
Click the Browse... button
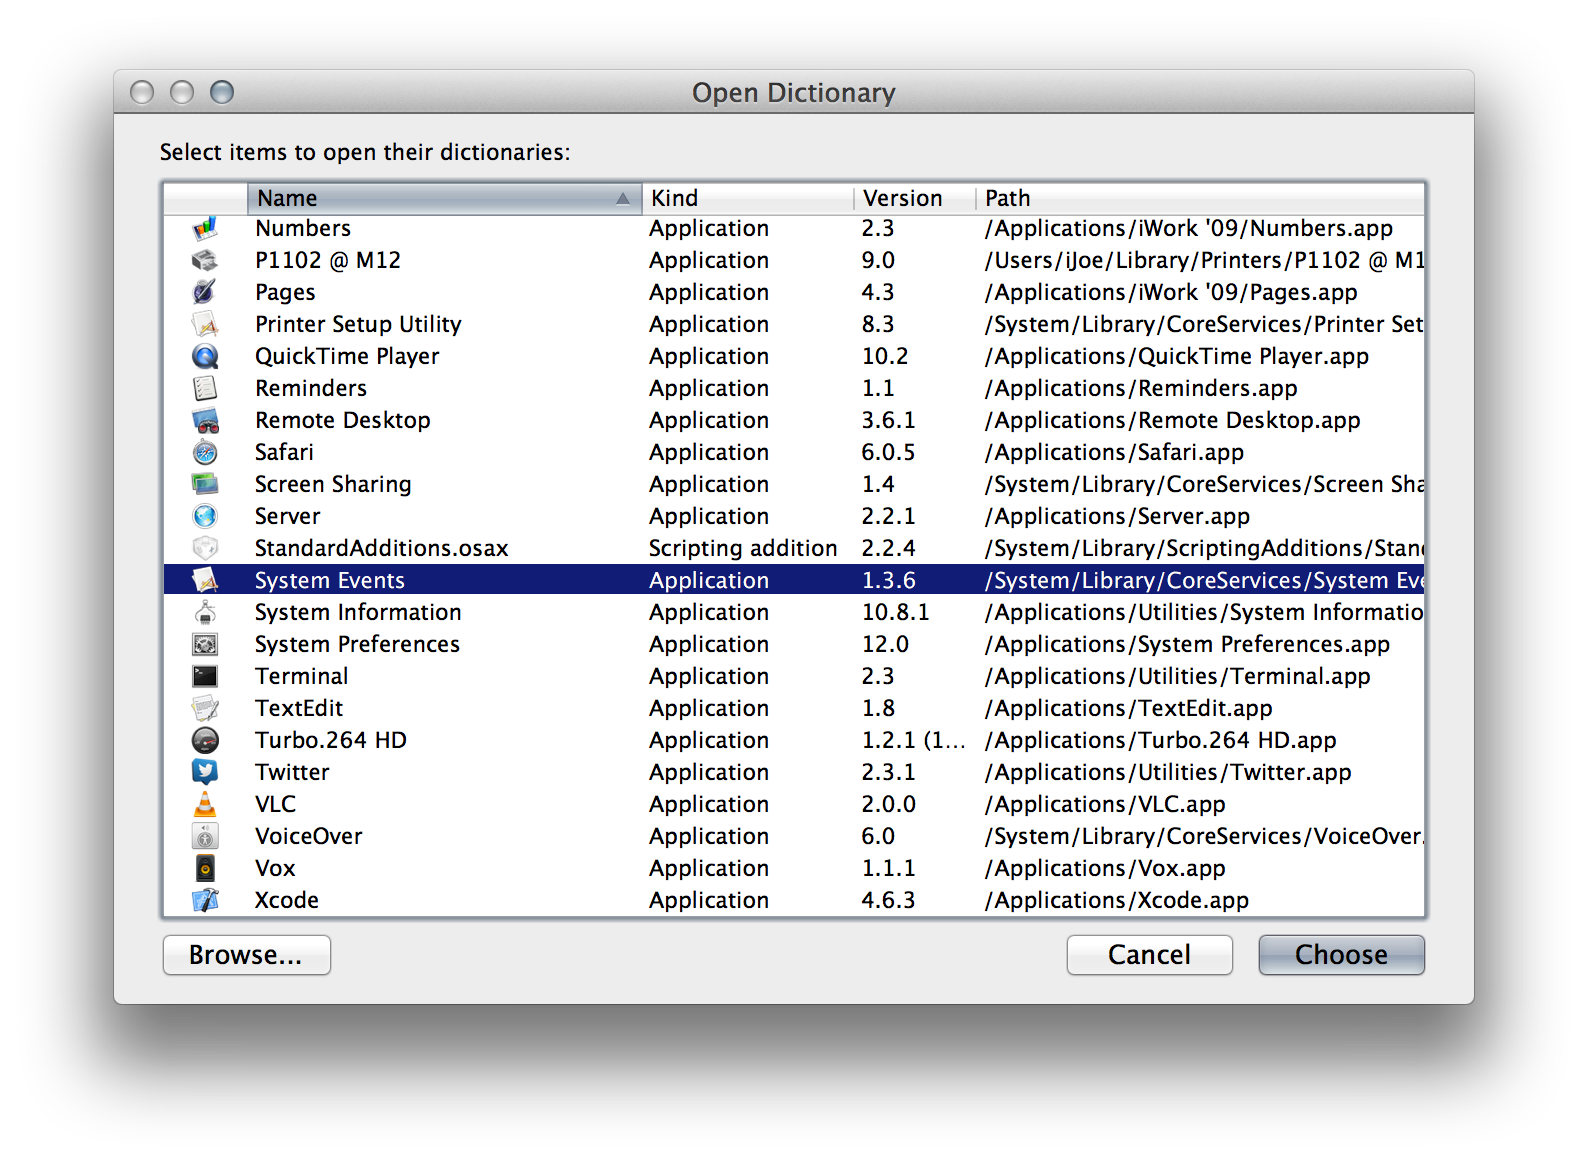pyautogui.click(x=246, y=955)
